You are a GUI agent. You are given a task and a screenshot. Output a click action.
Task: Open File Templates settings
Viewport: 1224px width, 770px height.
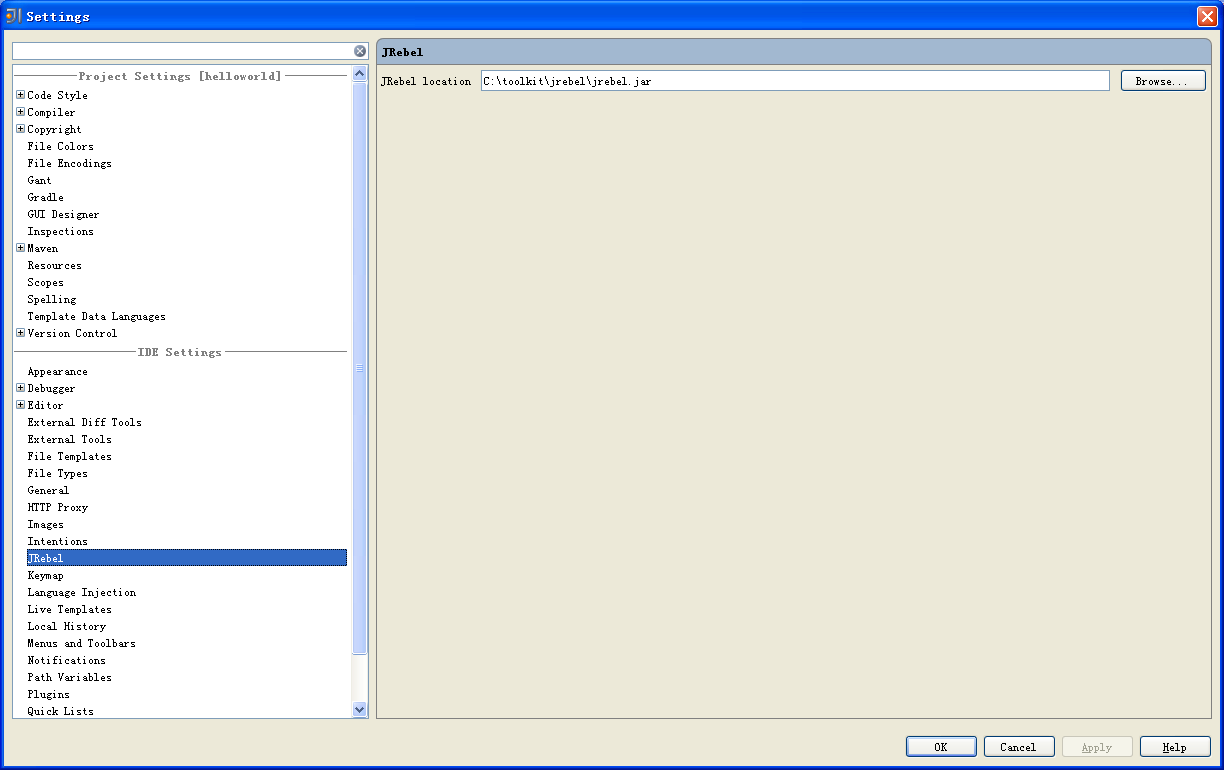70,456
